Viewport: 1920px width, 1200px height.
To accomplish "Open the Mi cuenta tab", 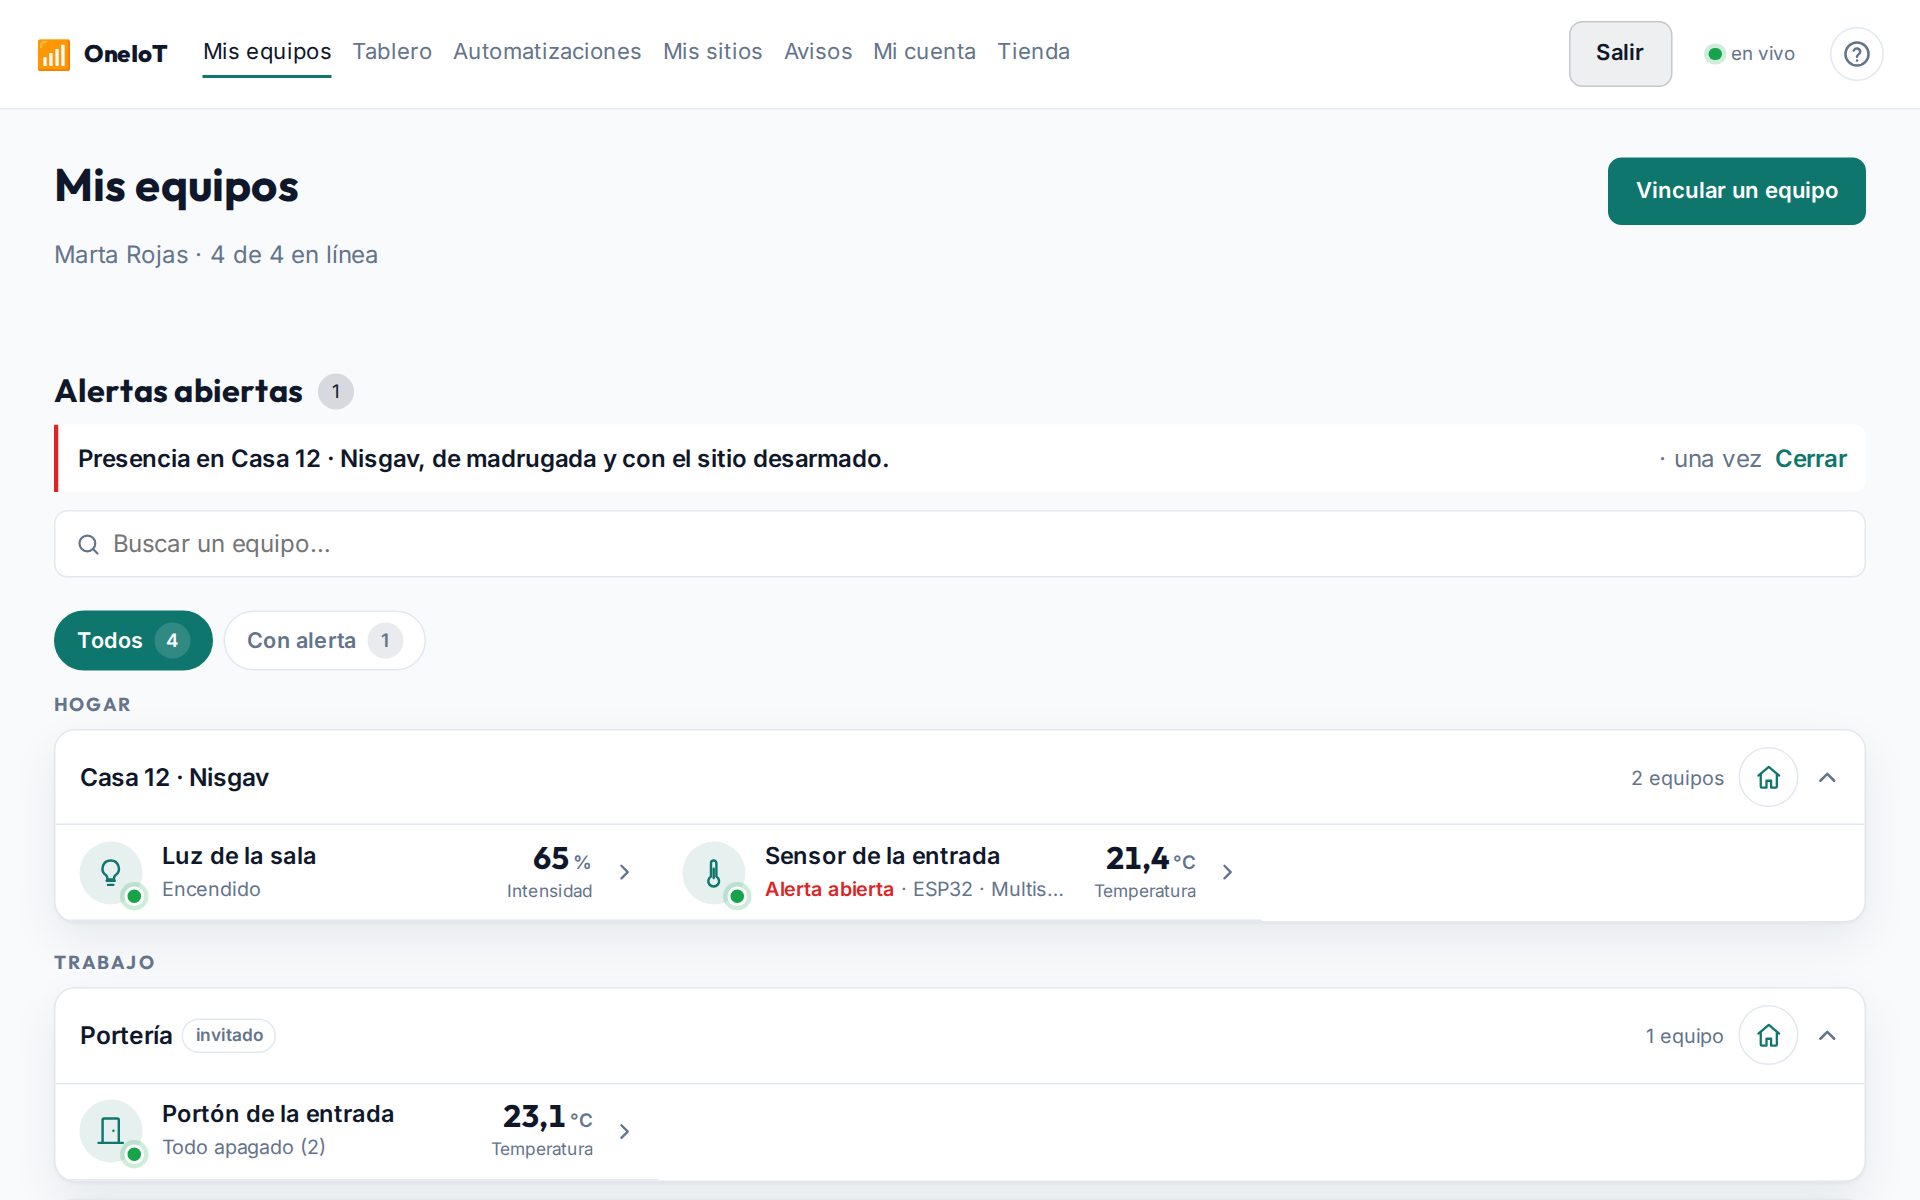I will (924, 52).
